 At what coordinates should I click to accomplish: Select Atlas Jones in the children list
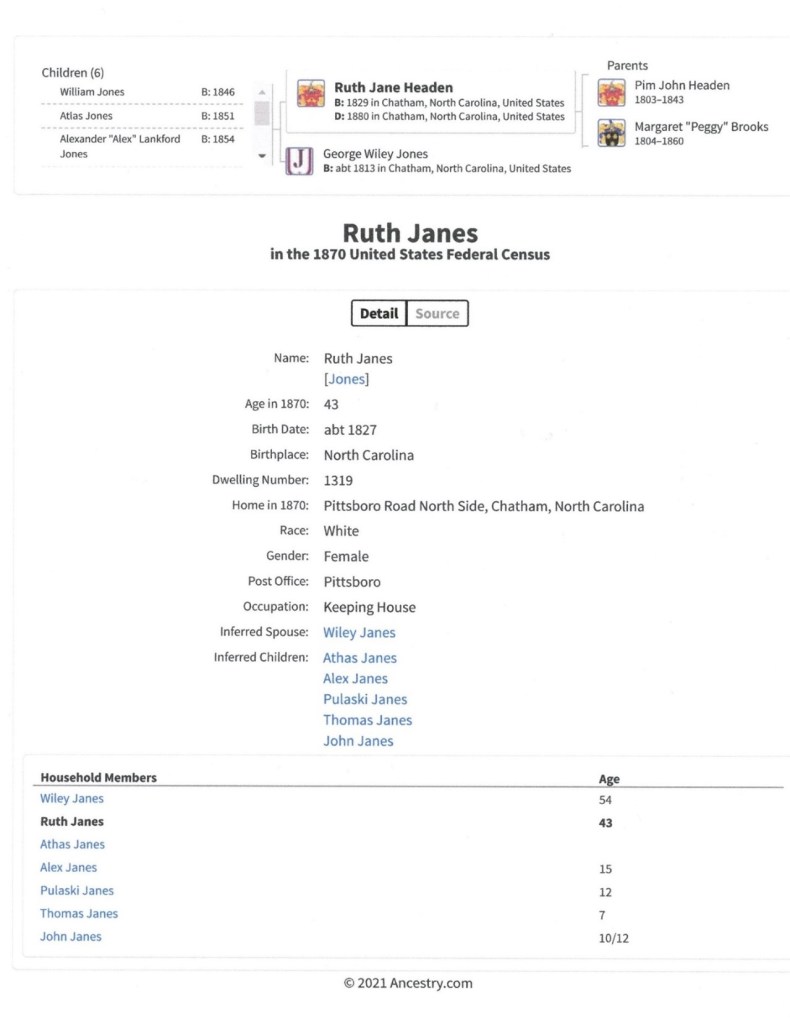pyautogui.click(x=85, y=116)
